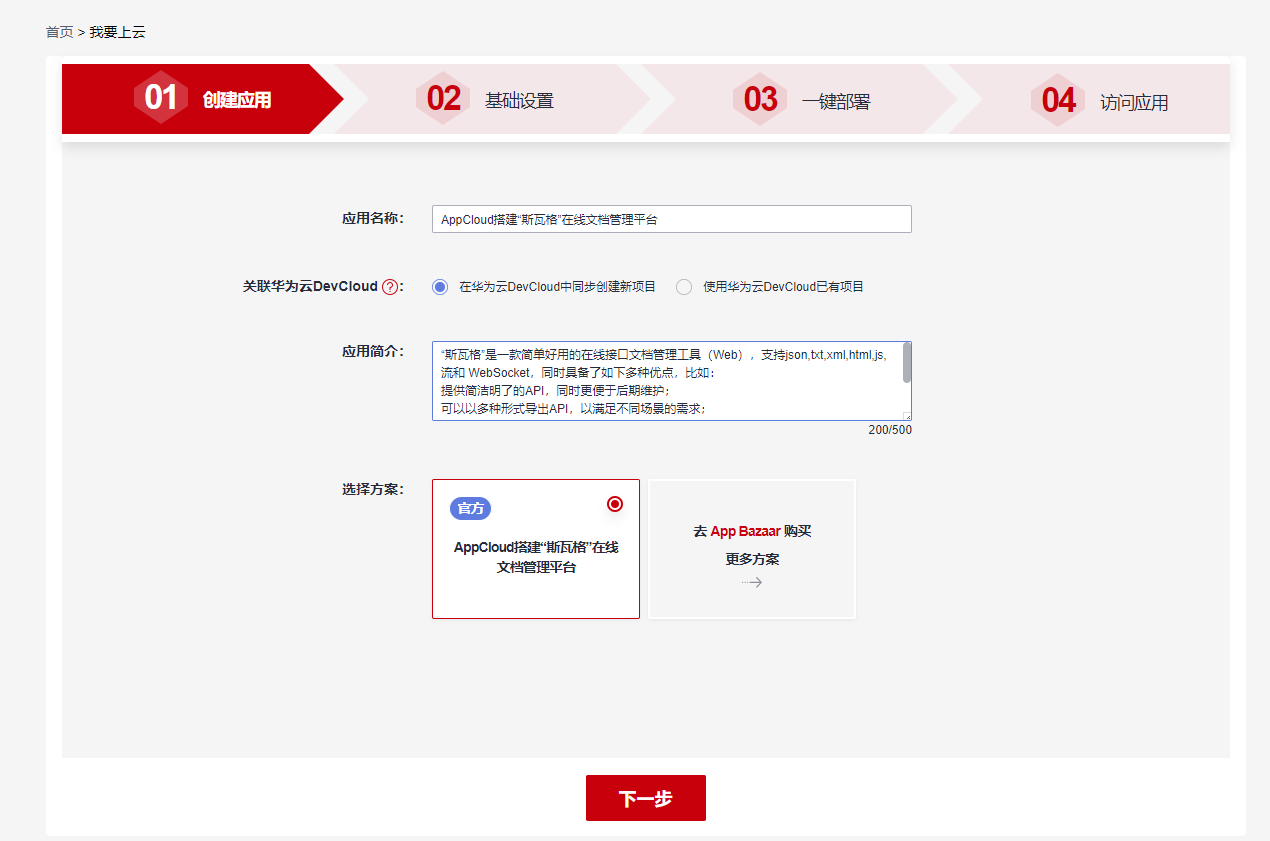Click the 选择方案 label

372,490
